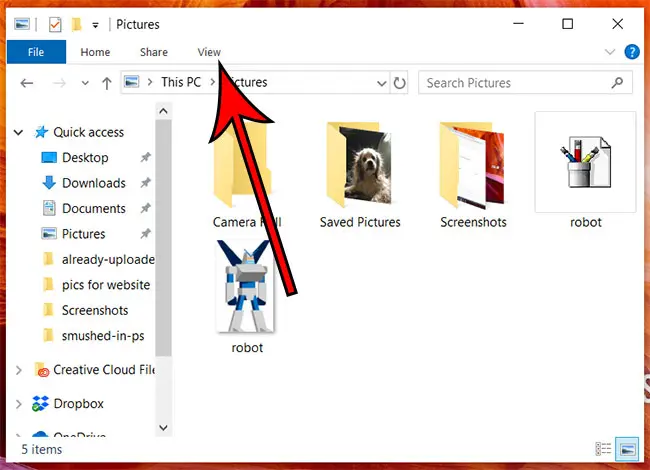This screenshot has width=650, height=470.
Task: Click the Downloads blue arrow icon
Action: point(49,183)
